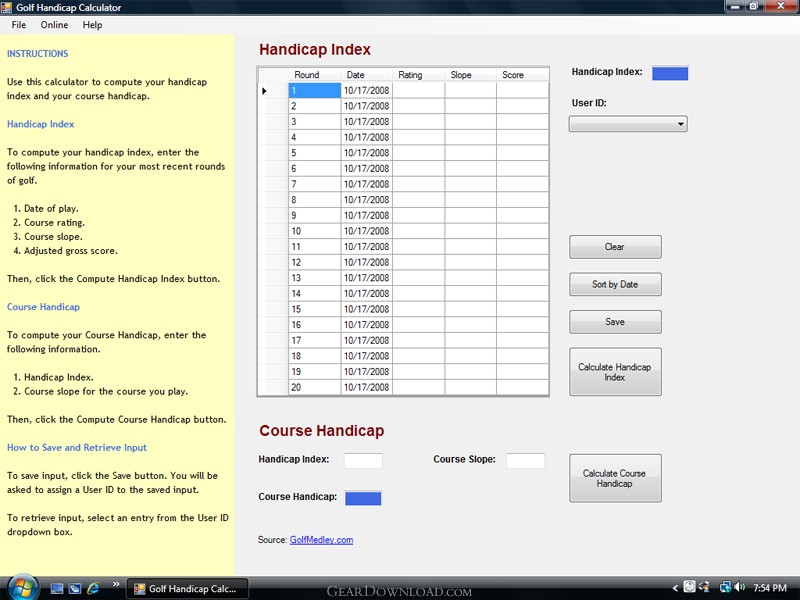The height and width of the screenshot is (600, 800).
Task: Click the network tray icon
Action: pyautogui.click(x=724, y=588)
